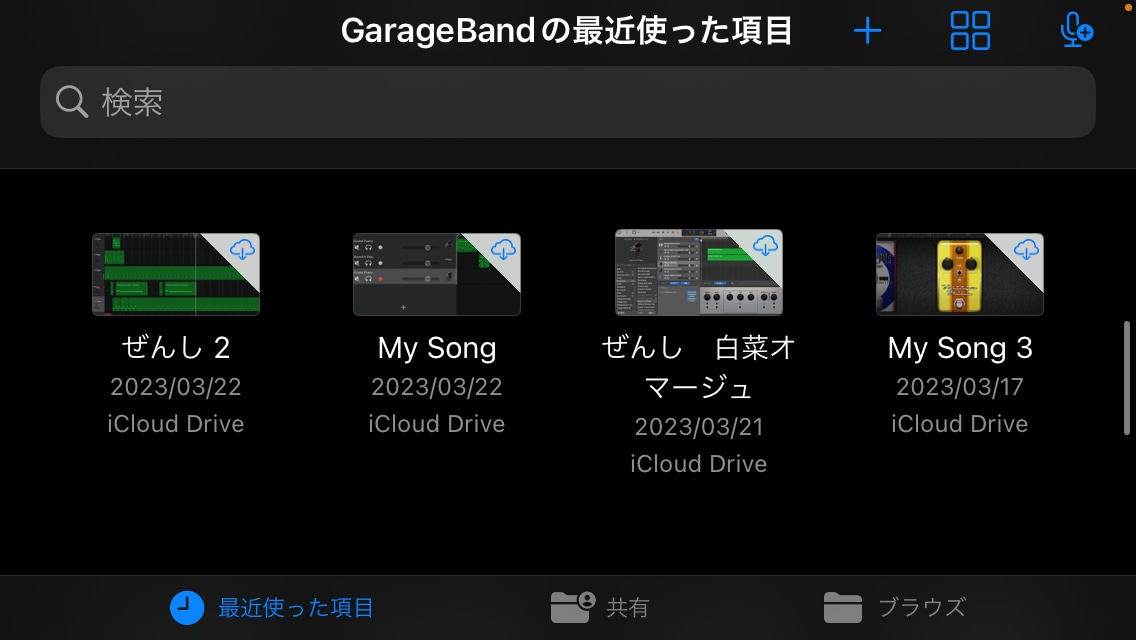Image resolution: width=1136 pixels, height=640 pixels.
Task: Open the microphone plus audio recorder icon
Action: coord(1076,30)
